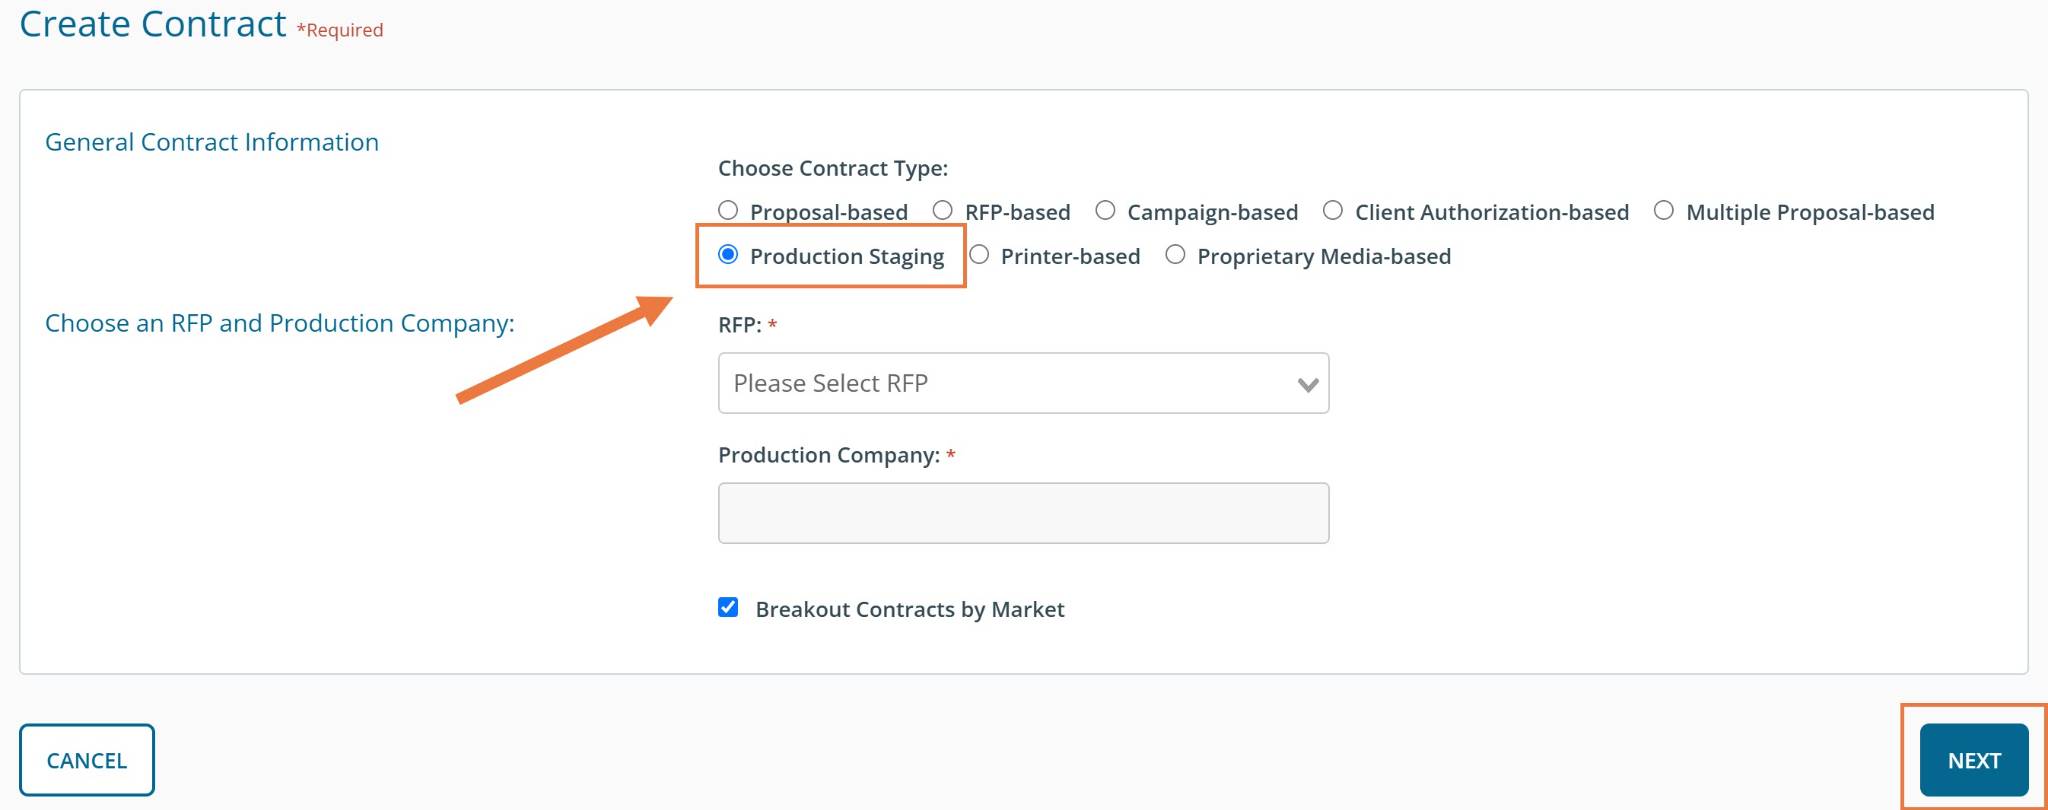Click the Production Staging radio button
This screenshot has width=2048, height=810.
click(x=728, y=255)
